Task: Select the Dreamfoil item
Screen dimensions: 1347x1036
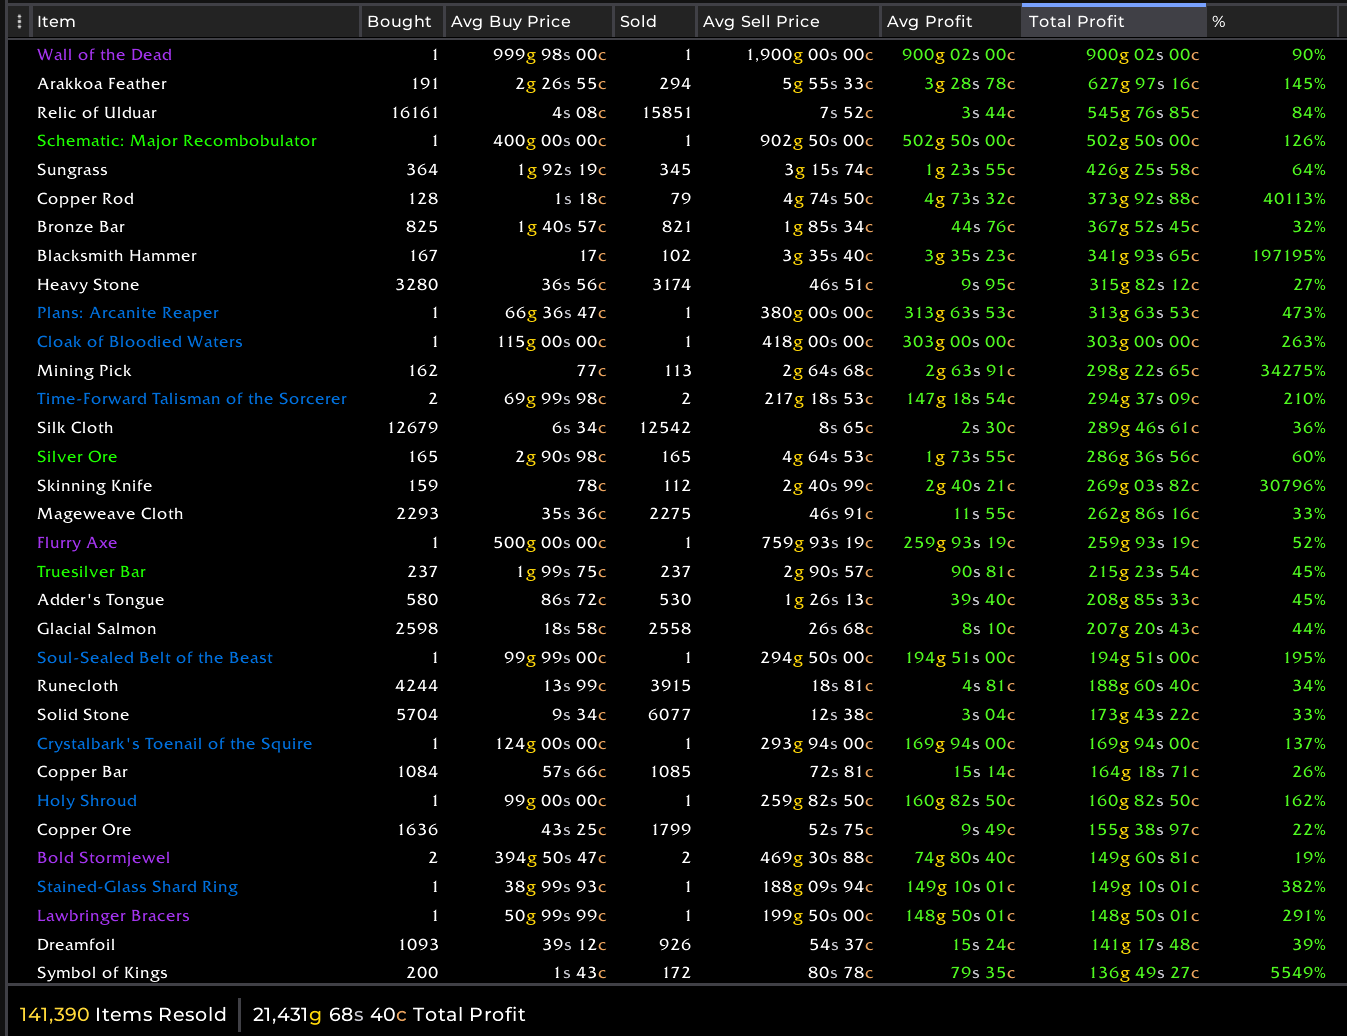Action: point(76,945)
